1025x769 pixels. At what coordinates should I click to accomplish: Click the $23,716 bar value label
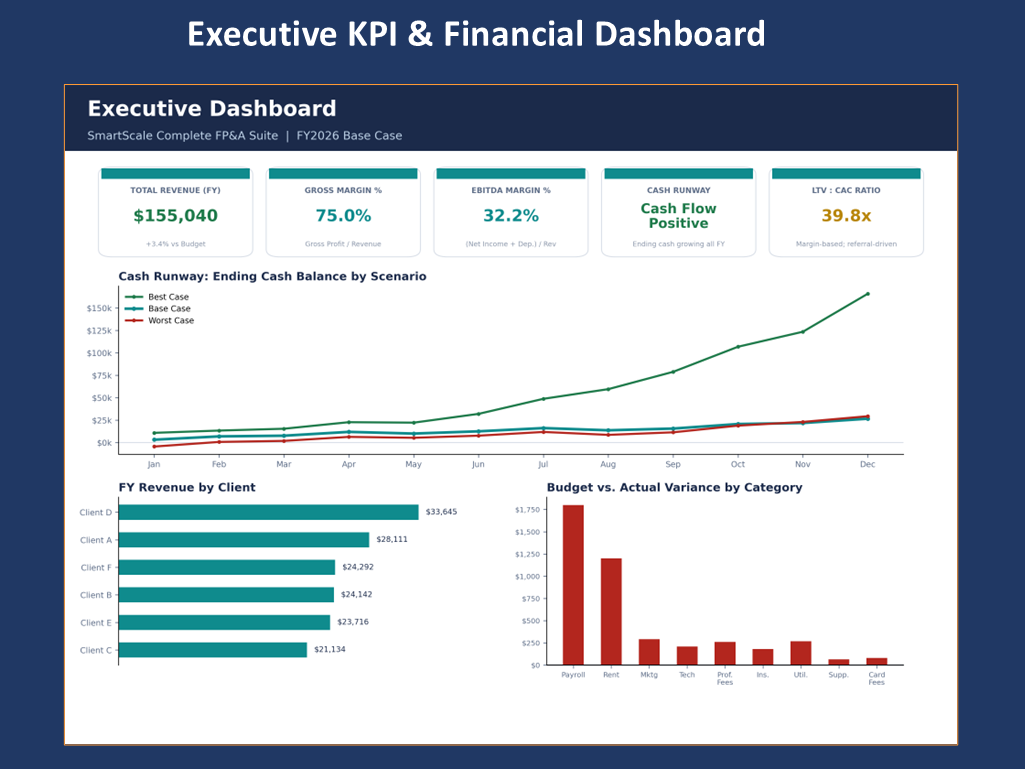(x=353, y=622)
